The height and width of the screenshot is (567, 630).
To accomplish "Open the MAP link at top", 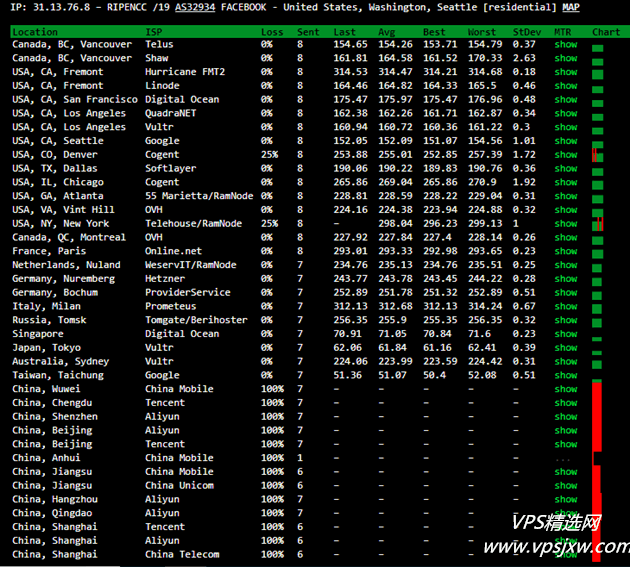I will click(x=571, y=7).
